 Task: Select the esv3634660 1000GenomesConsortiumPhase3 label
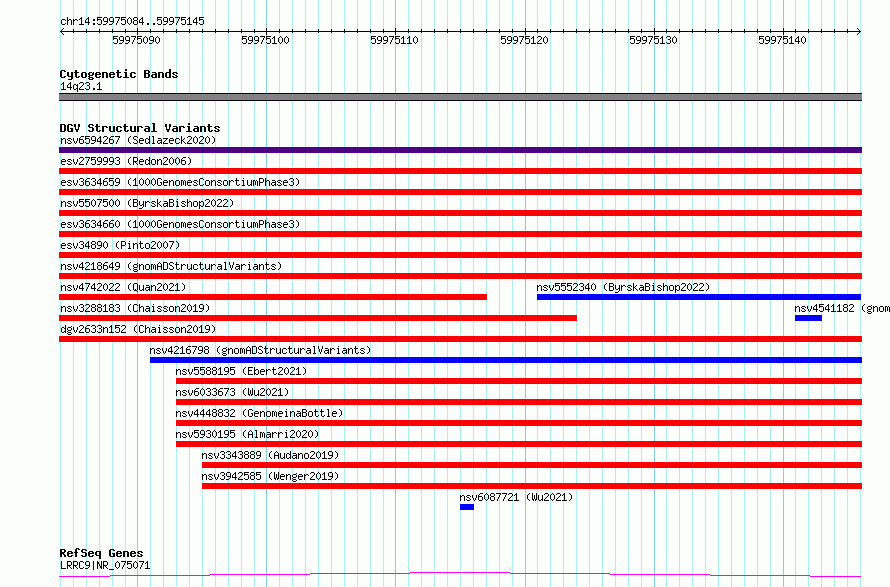[x=180, y=224]
